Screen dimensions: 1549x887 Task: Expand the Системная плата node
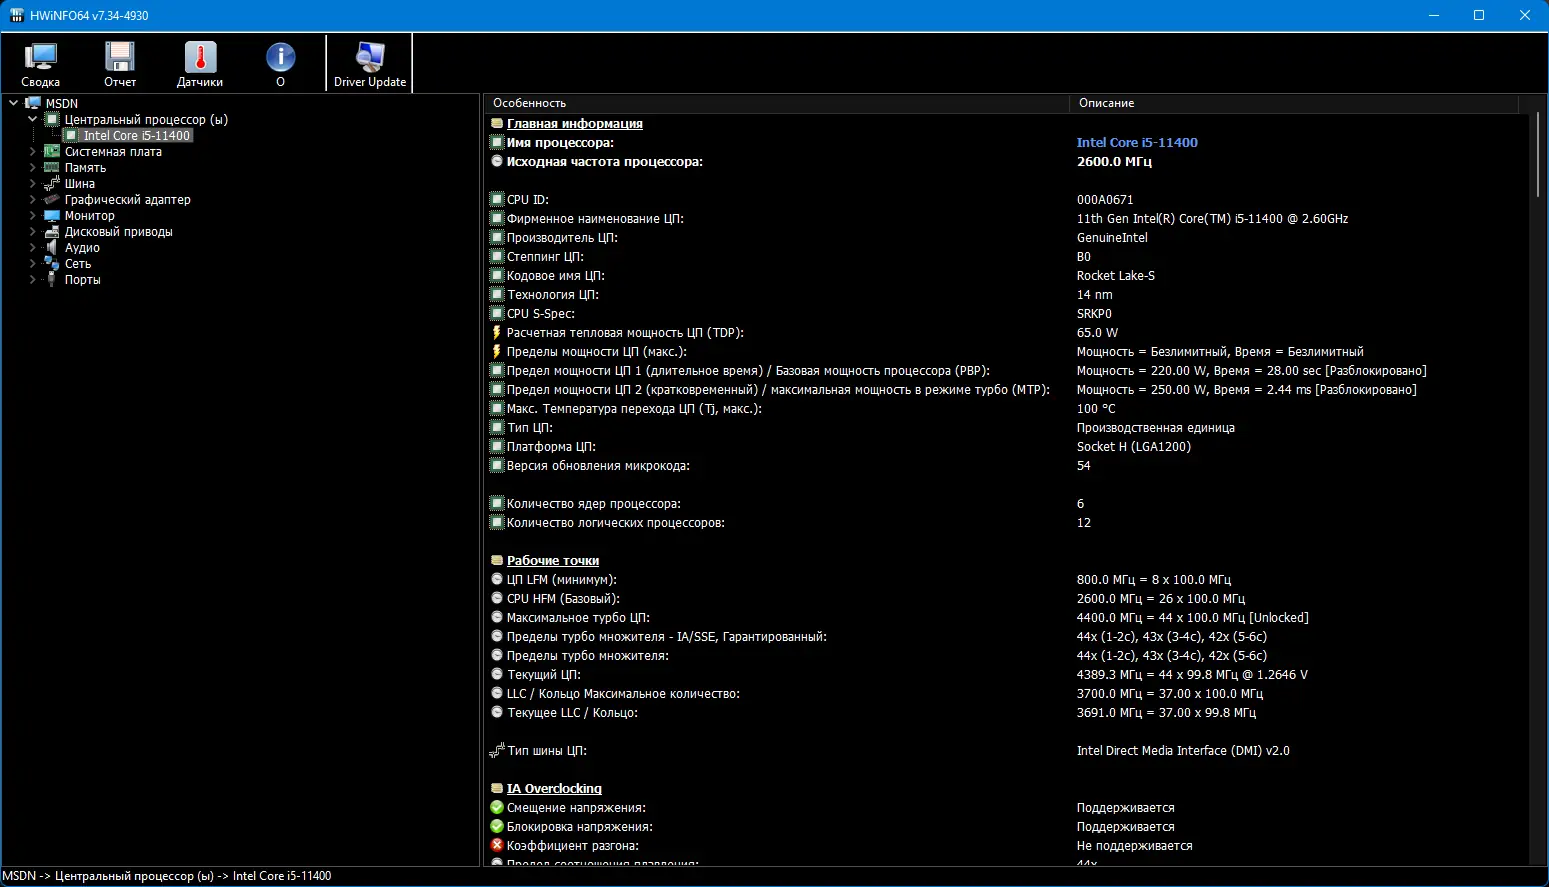(x=32, y=151)
